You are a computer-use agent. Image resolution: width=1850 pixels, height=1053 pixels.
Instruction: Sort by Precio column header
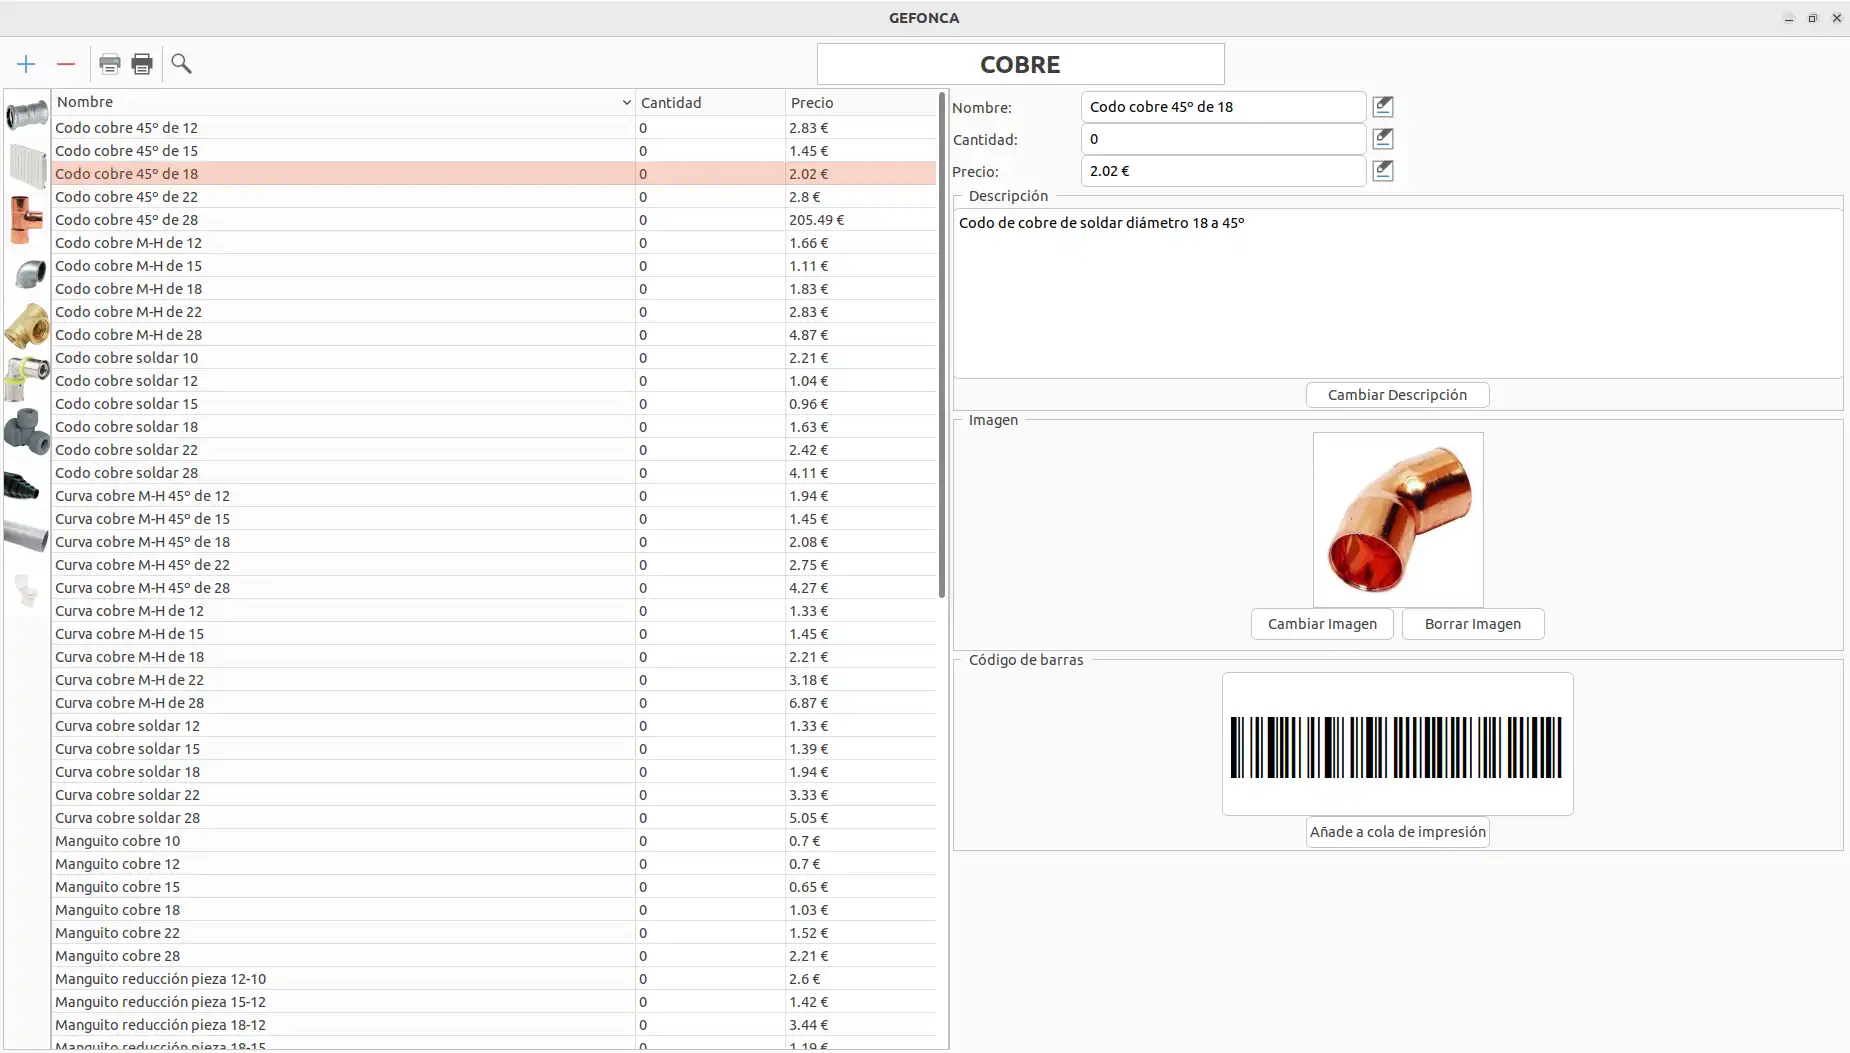coord(861,102)
